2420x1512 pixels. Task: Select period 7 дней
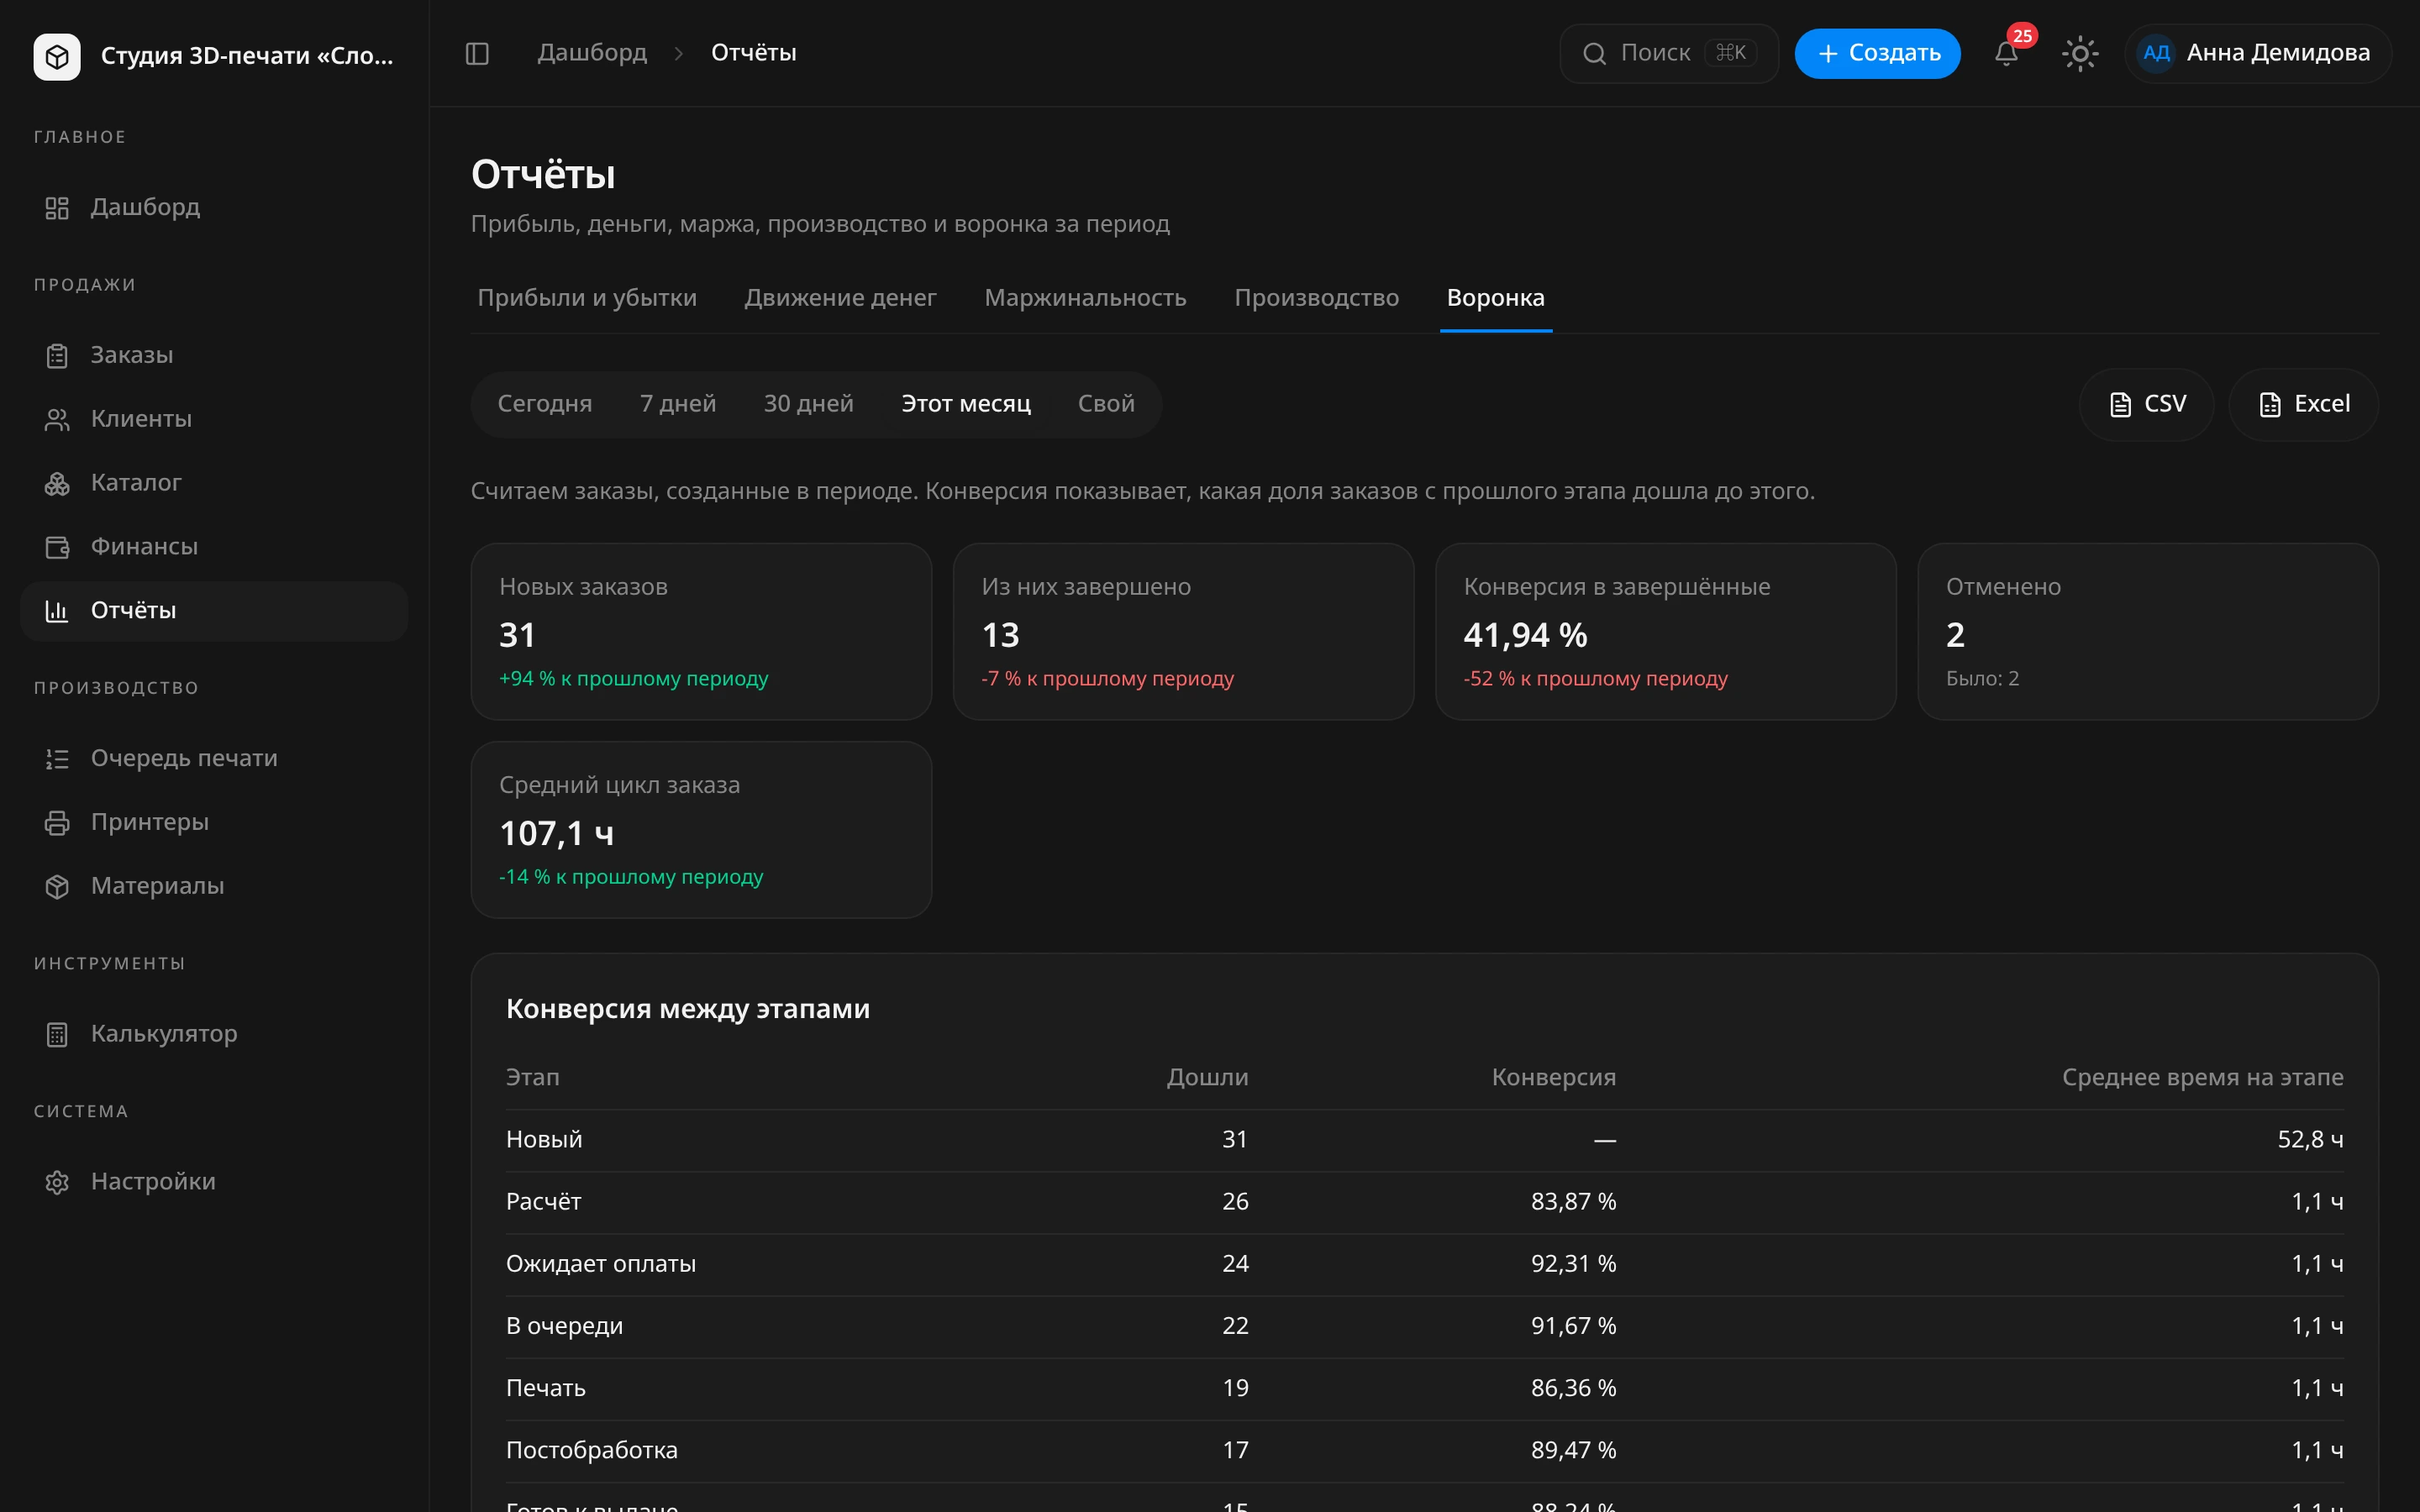coord(678,404)
